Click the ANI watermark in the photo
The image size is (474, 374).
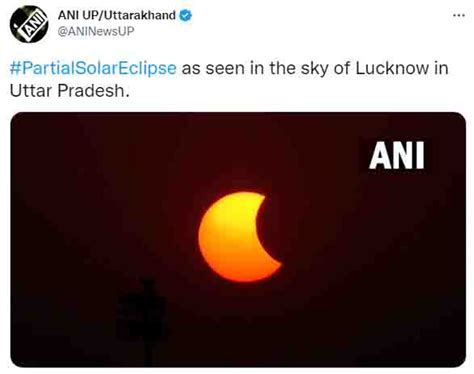click(397, 155)
